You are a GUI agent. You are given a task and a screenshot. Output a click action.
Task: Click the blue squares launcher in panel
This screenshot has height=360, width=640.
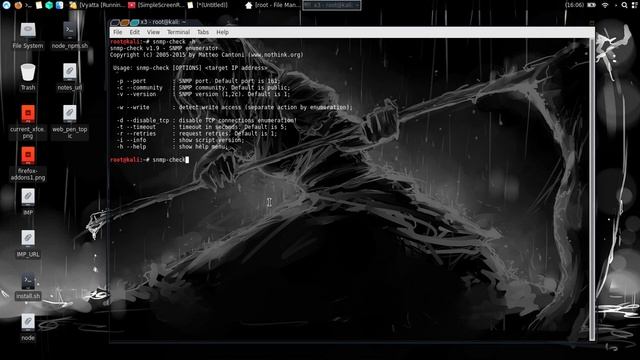pos(60,5)
